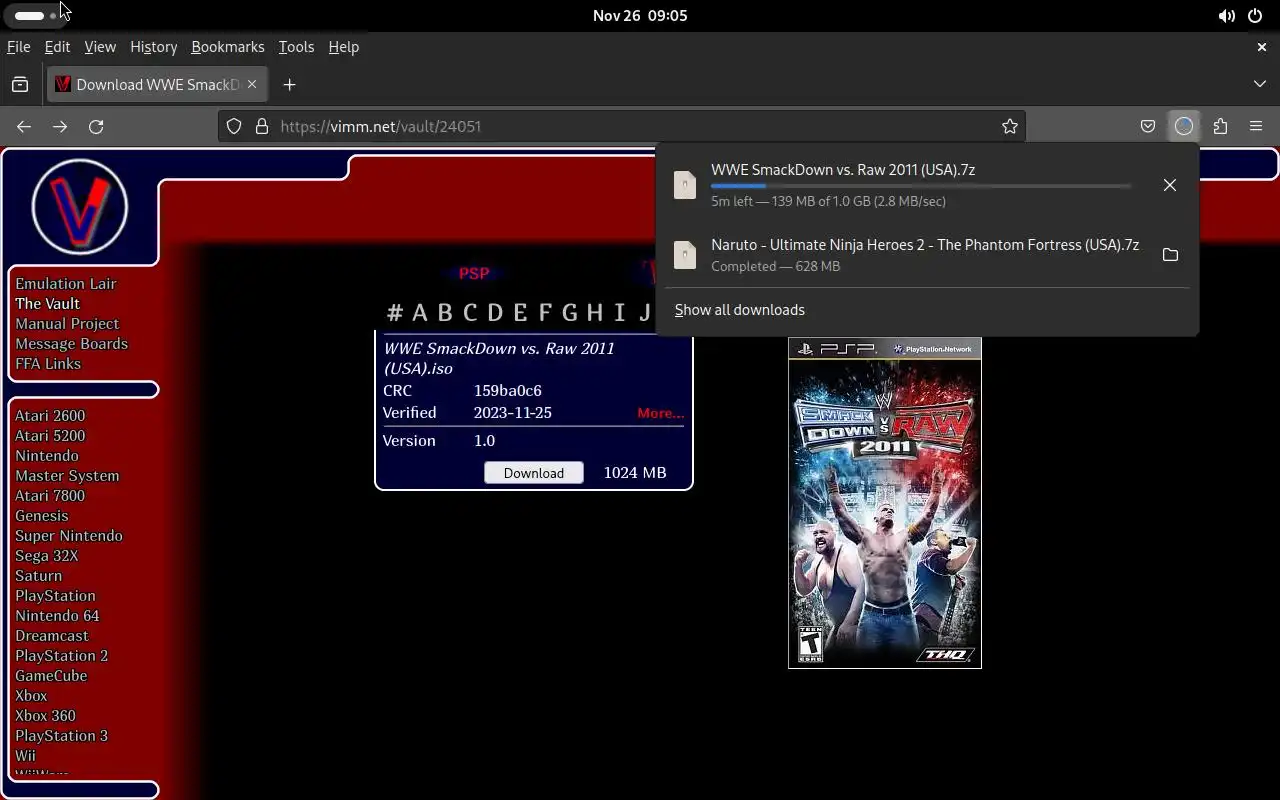The width and height of the screenshot is (1280, 800).
Task: Select PlayStation 2 in the console list
Action: pos(61,656)
